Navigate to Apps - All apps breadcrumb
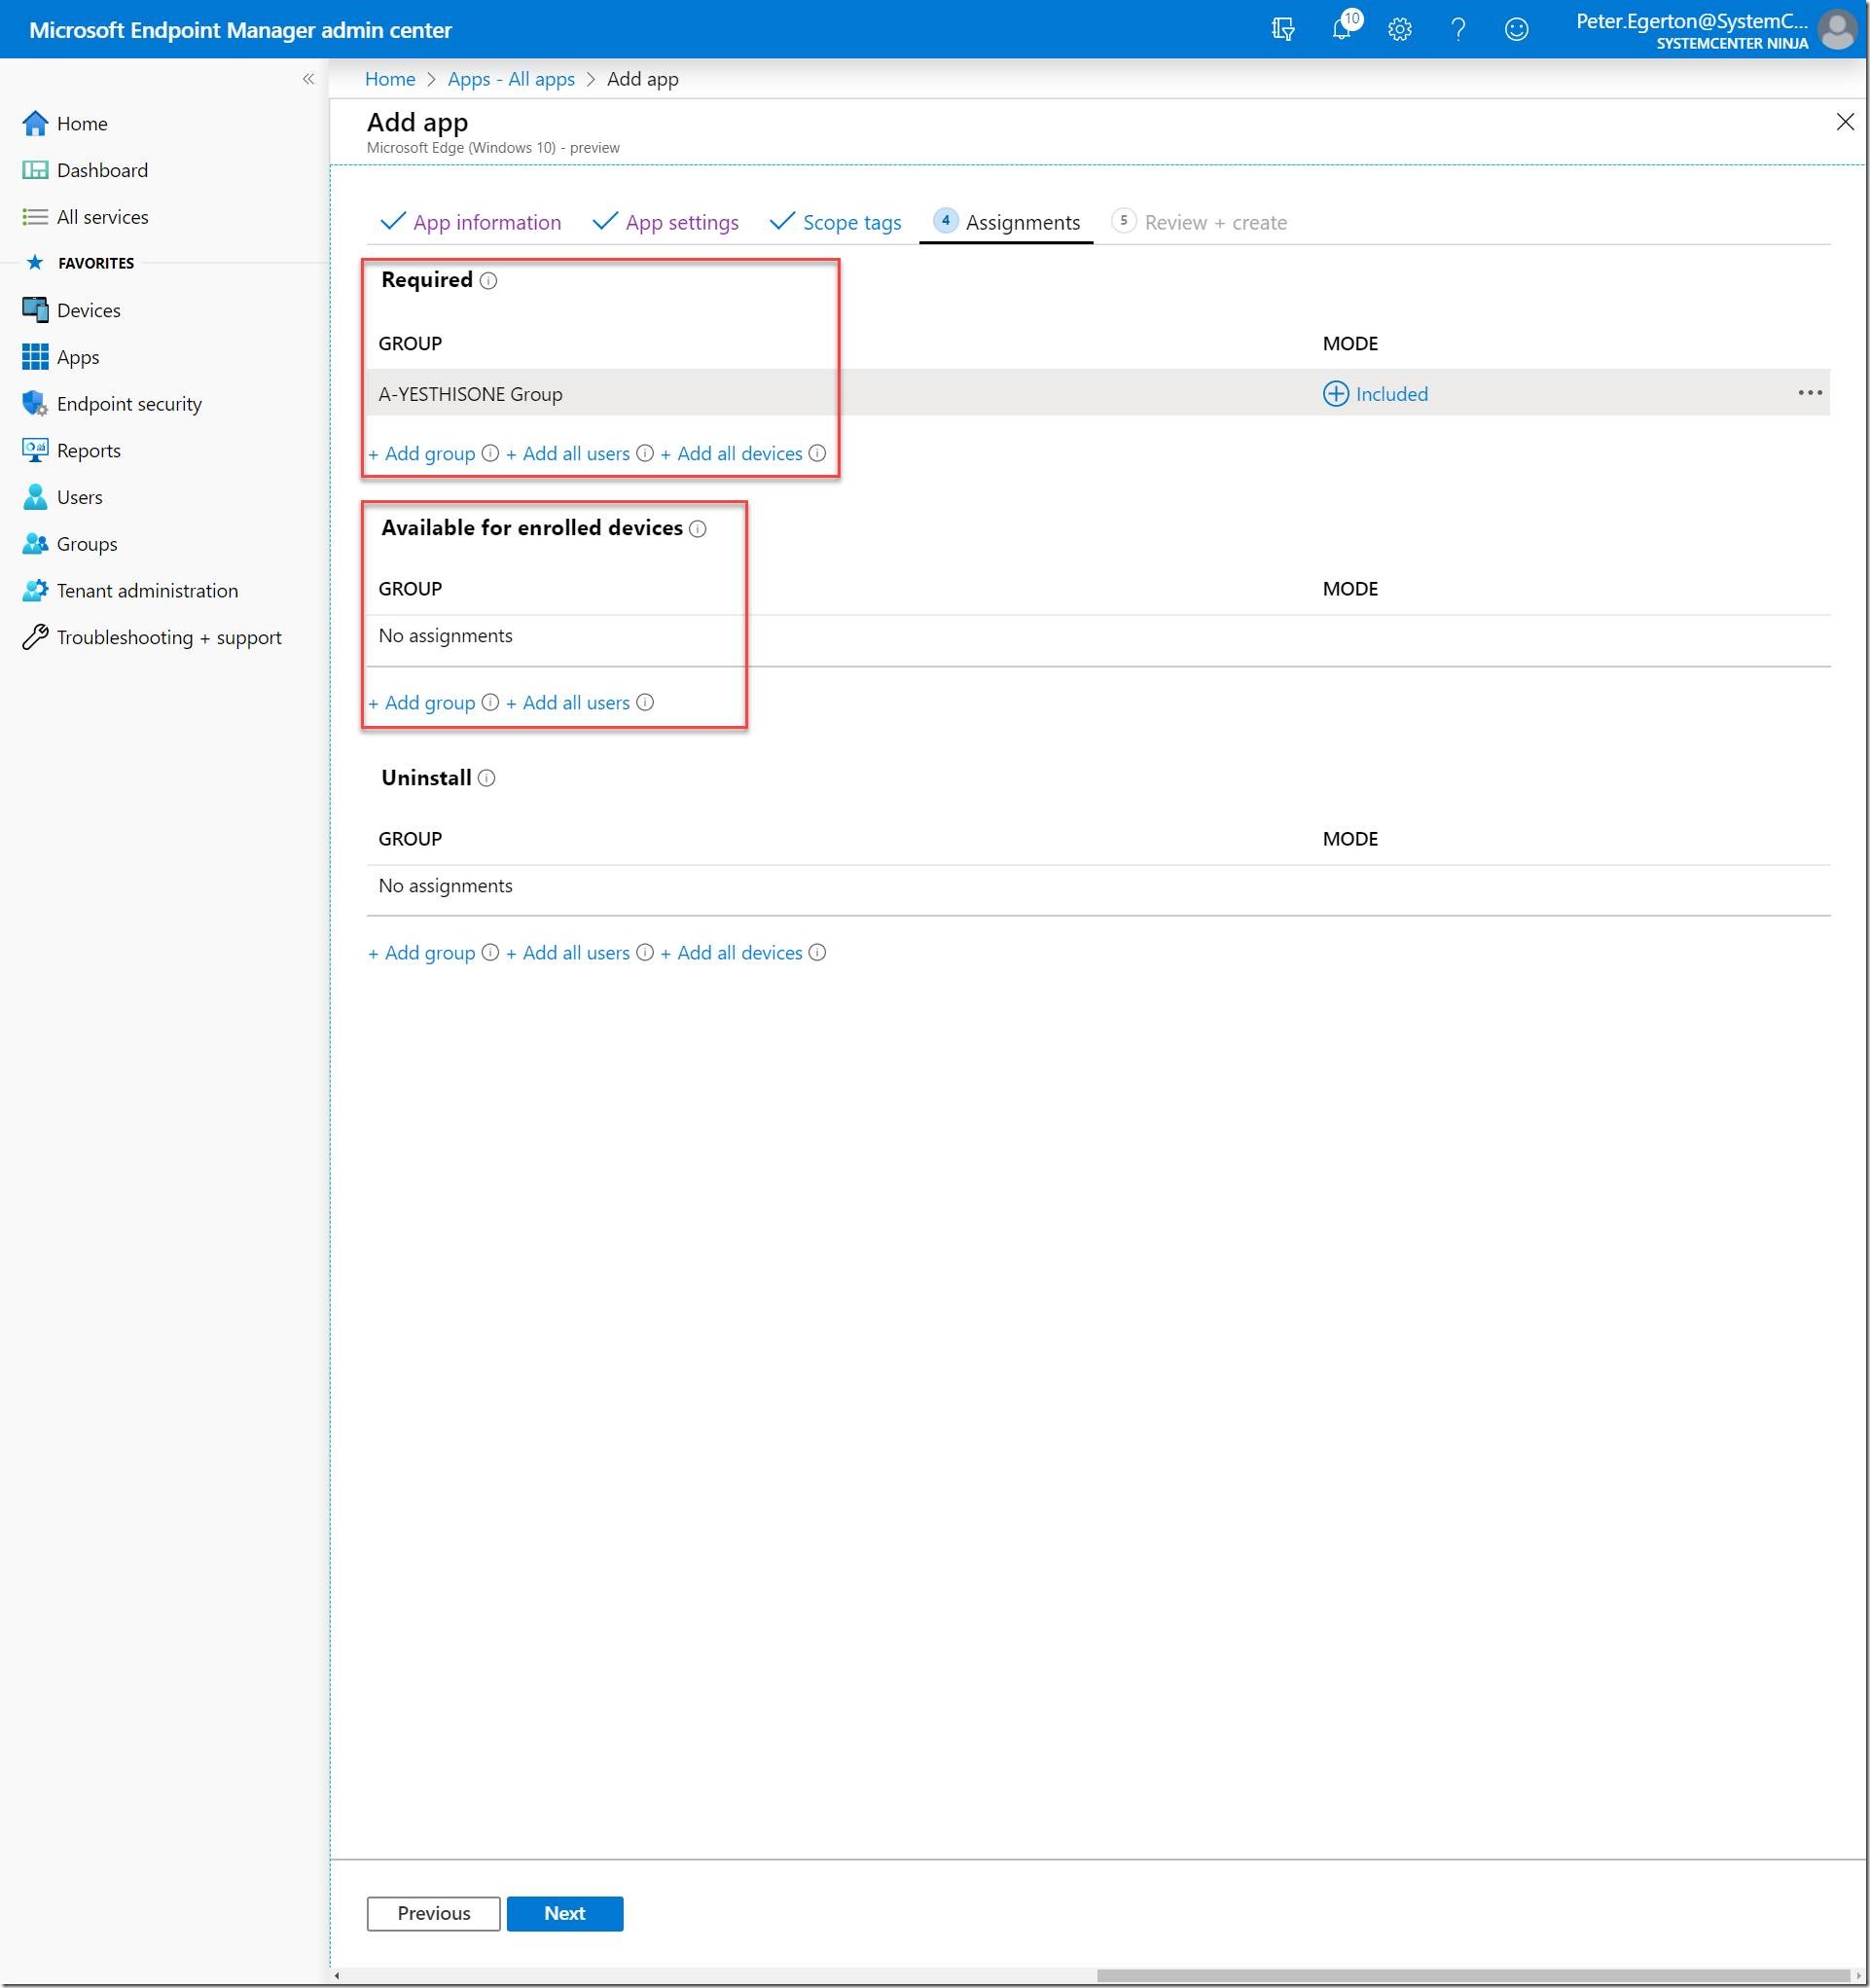 (511, 79)
